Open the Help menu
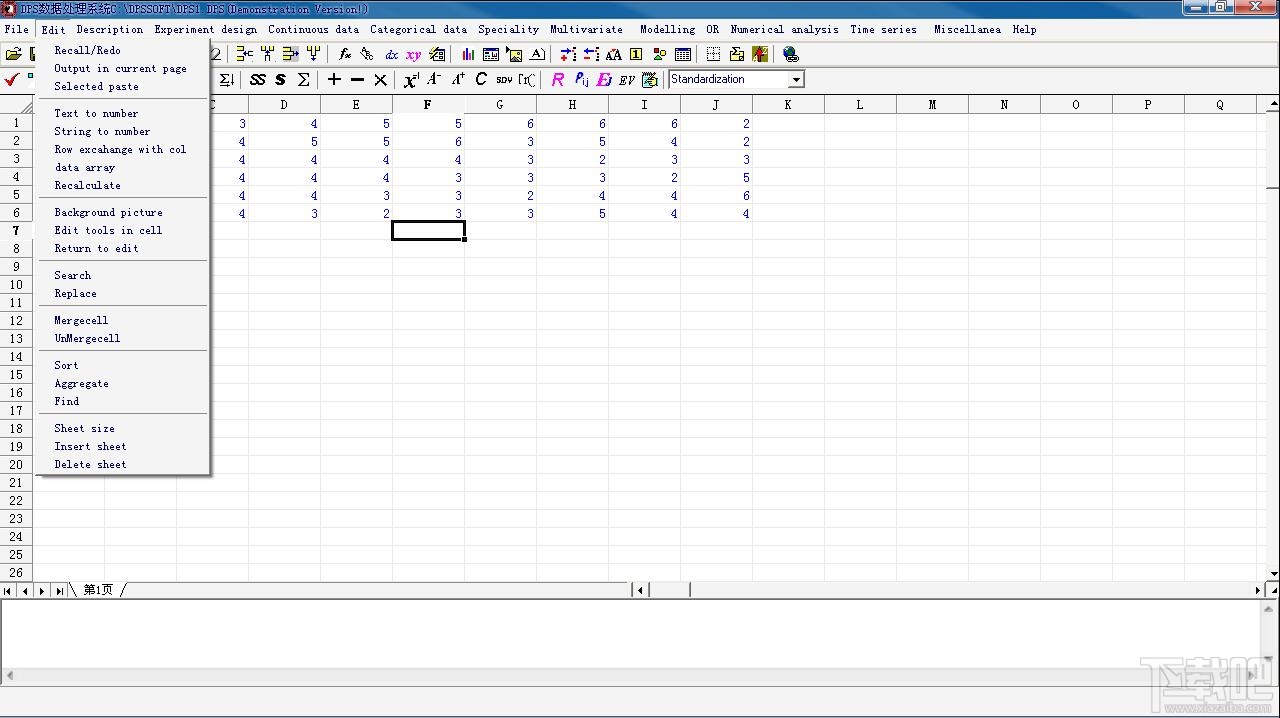 click(1024, 29)
